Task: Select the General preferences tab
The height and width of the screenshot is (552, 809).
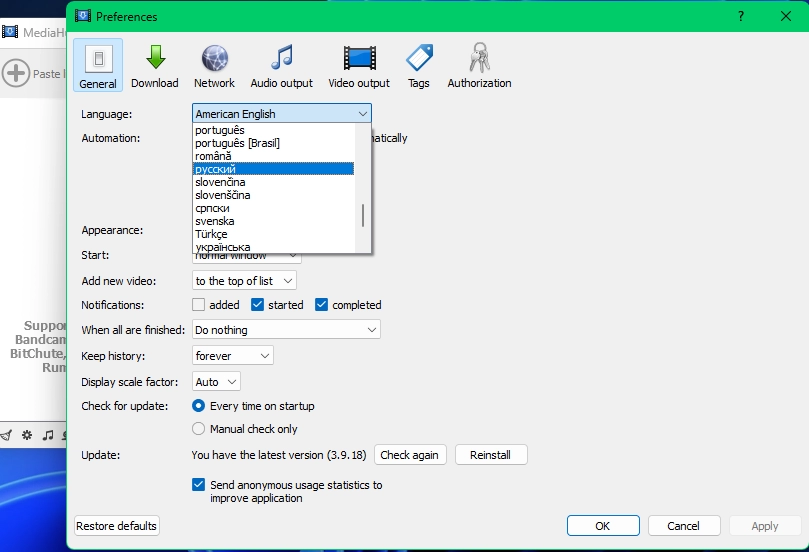Action: coord(98,66)
